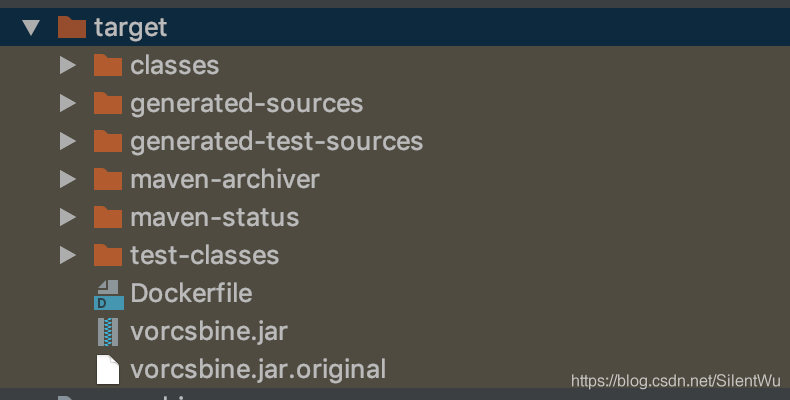Image resolution: width=790 pixels, height=400 pixels.
Task: Click the Dockerfile file icon
Action: pos(107,294)
